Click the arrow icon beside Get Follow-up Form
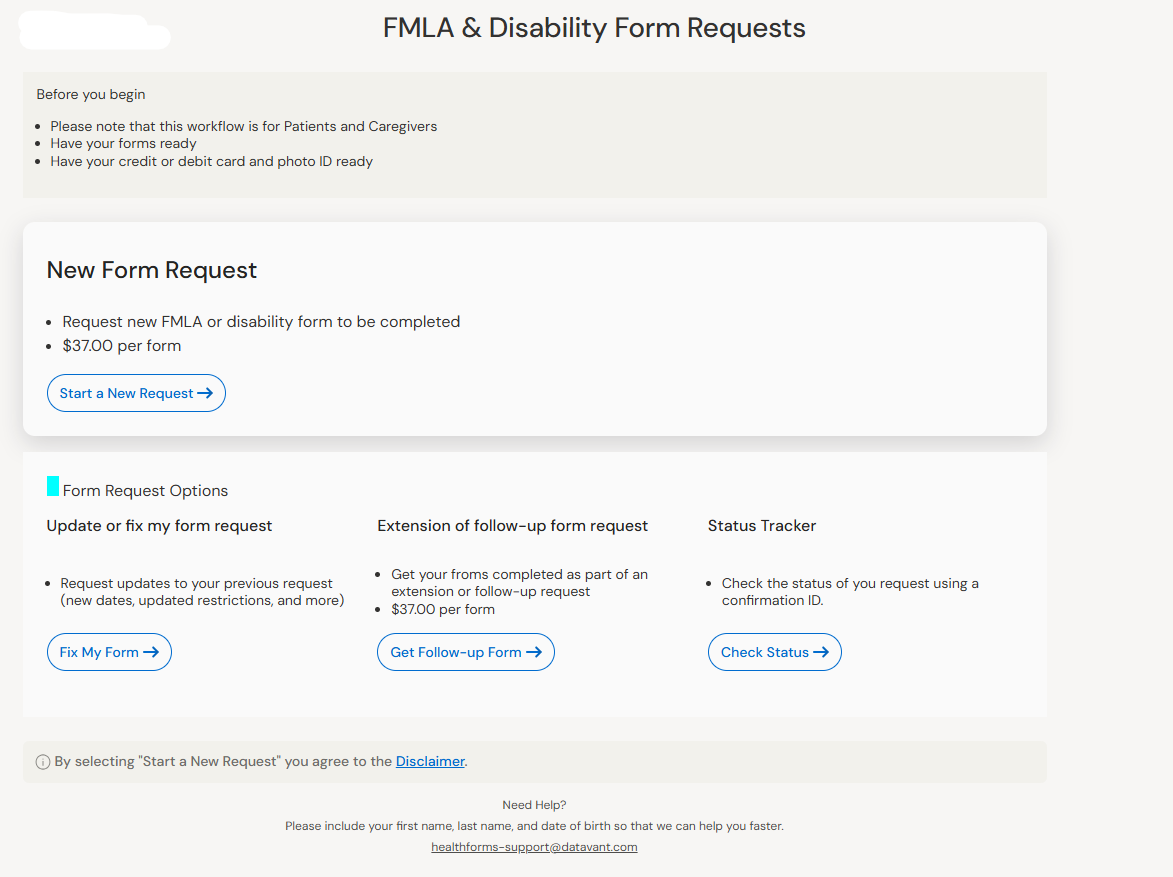Viewport: 1173px width, 877px height. [x=534, y=652]
